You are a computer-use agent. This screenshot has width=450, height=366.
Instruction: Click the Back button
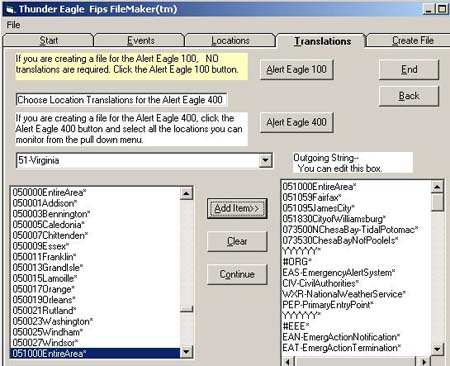(x=409, y=96)
